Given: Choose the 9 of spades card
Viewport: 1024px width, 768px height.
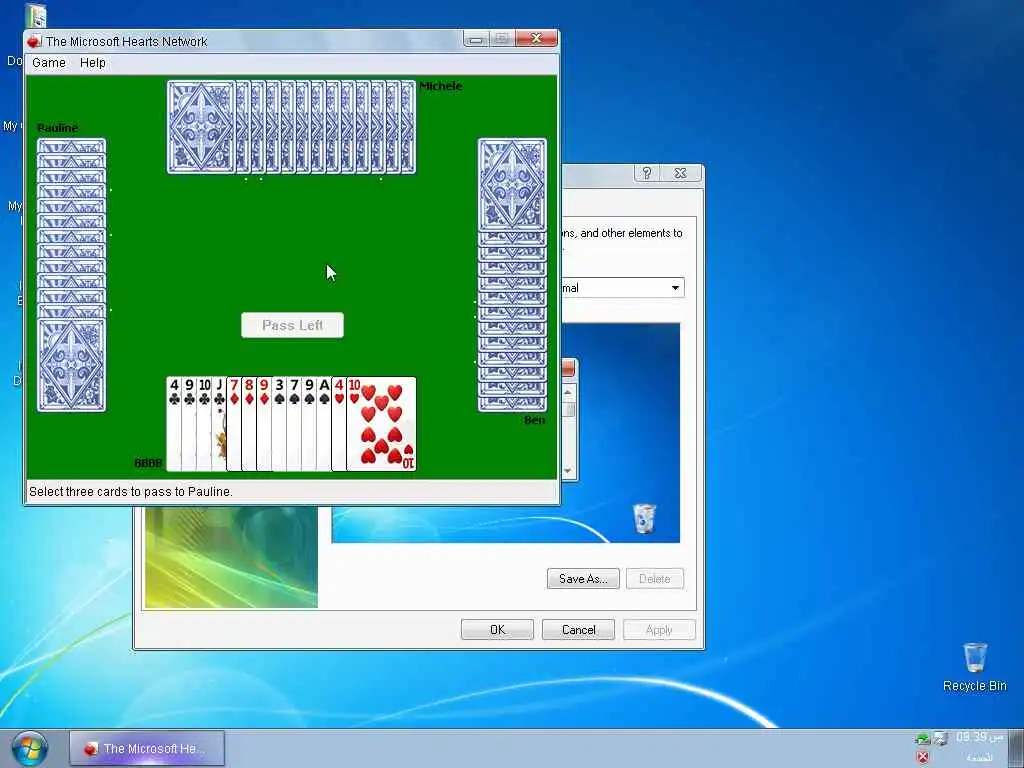Looking at the screenshot, I should coord(309,424).
